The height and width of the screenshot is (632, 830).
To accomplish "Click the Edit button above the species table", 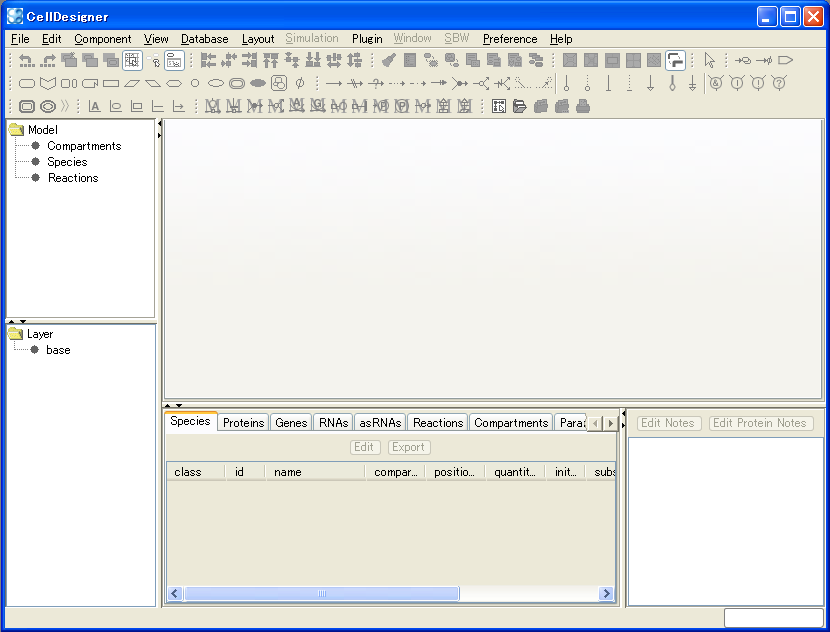I will click(x=364, y=447).
